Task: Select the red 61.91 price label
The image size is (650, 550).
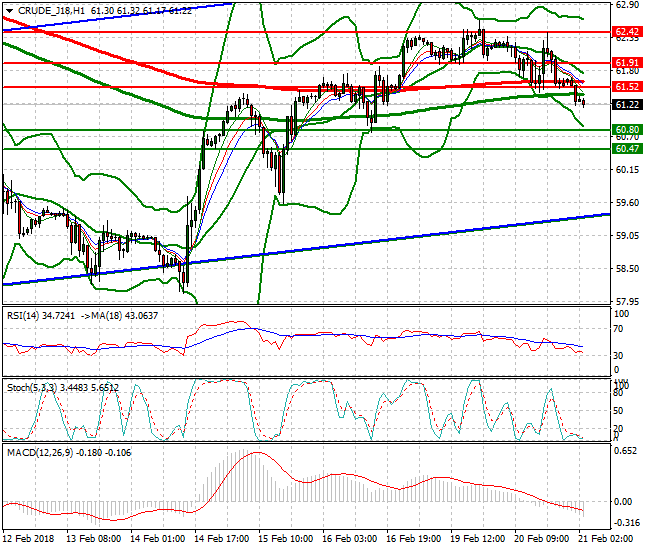Action: 627,63
